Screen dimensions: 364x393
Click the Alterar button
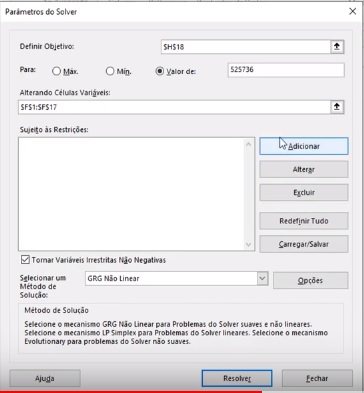click(304, 170)
